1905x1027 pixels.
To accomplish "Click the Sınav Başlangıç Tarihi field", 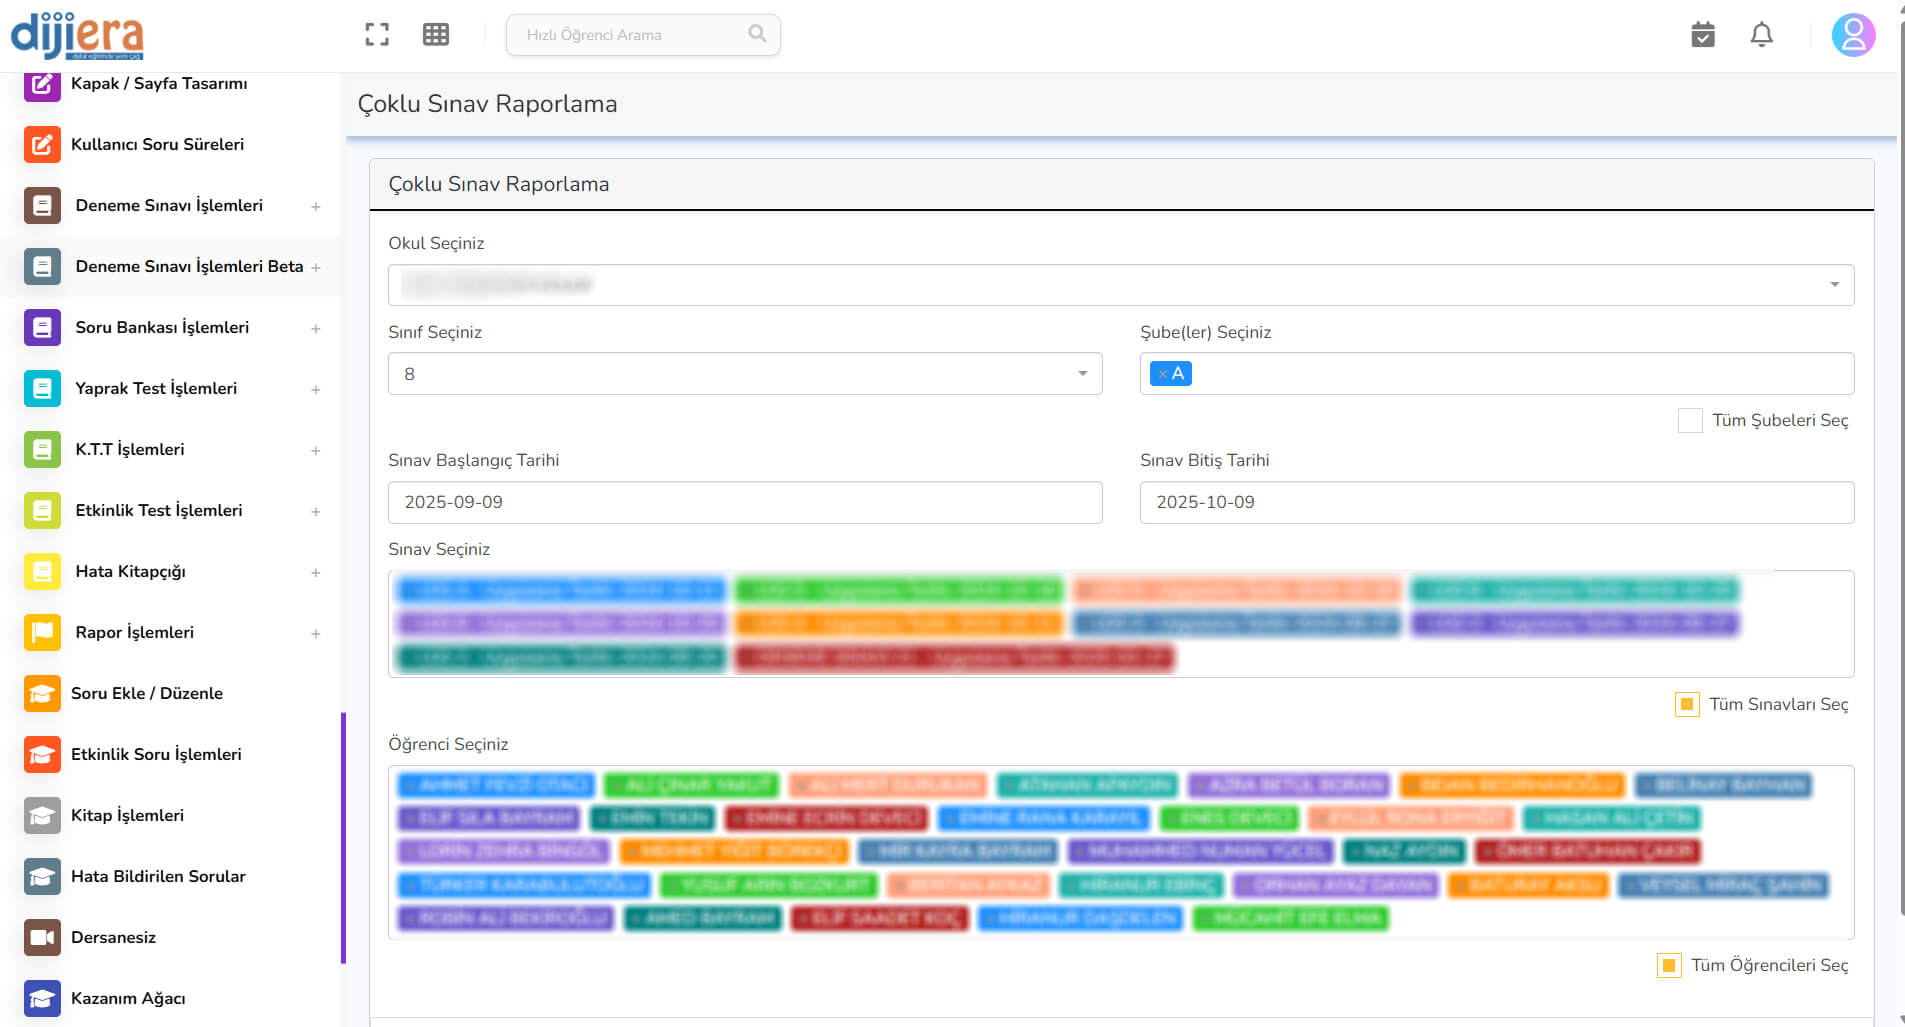I will click(x=744, y=502).
